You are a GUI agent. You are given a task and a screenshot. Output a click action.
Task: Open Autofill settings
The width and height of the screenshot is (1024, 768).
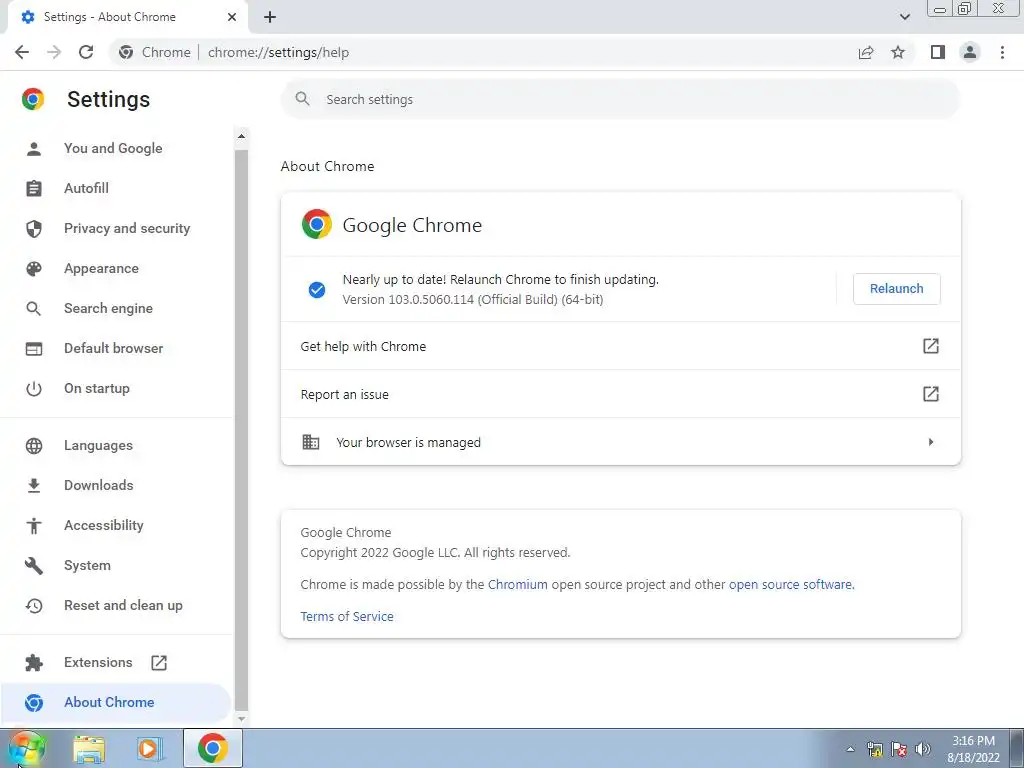pos(86,188)
